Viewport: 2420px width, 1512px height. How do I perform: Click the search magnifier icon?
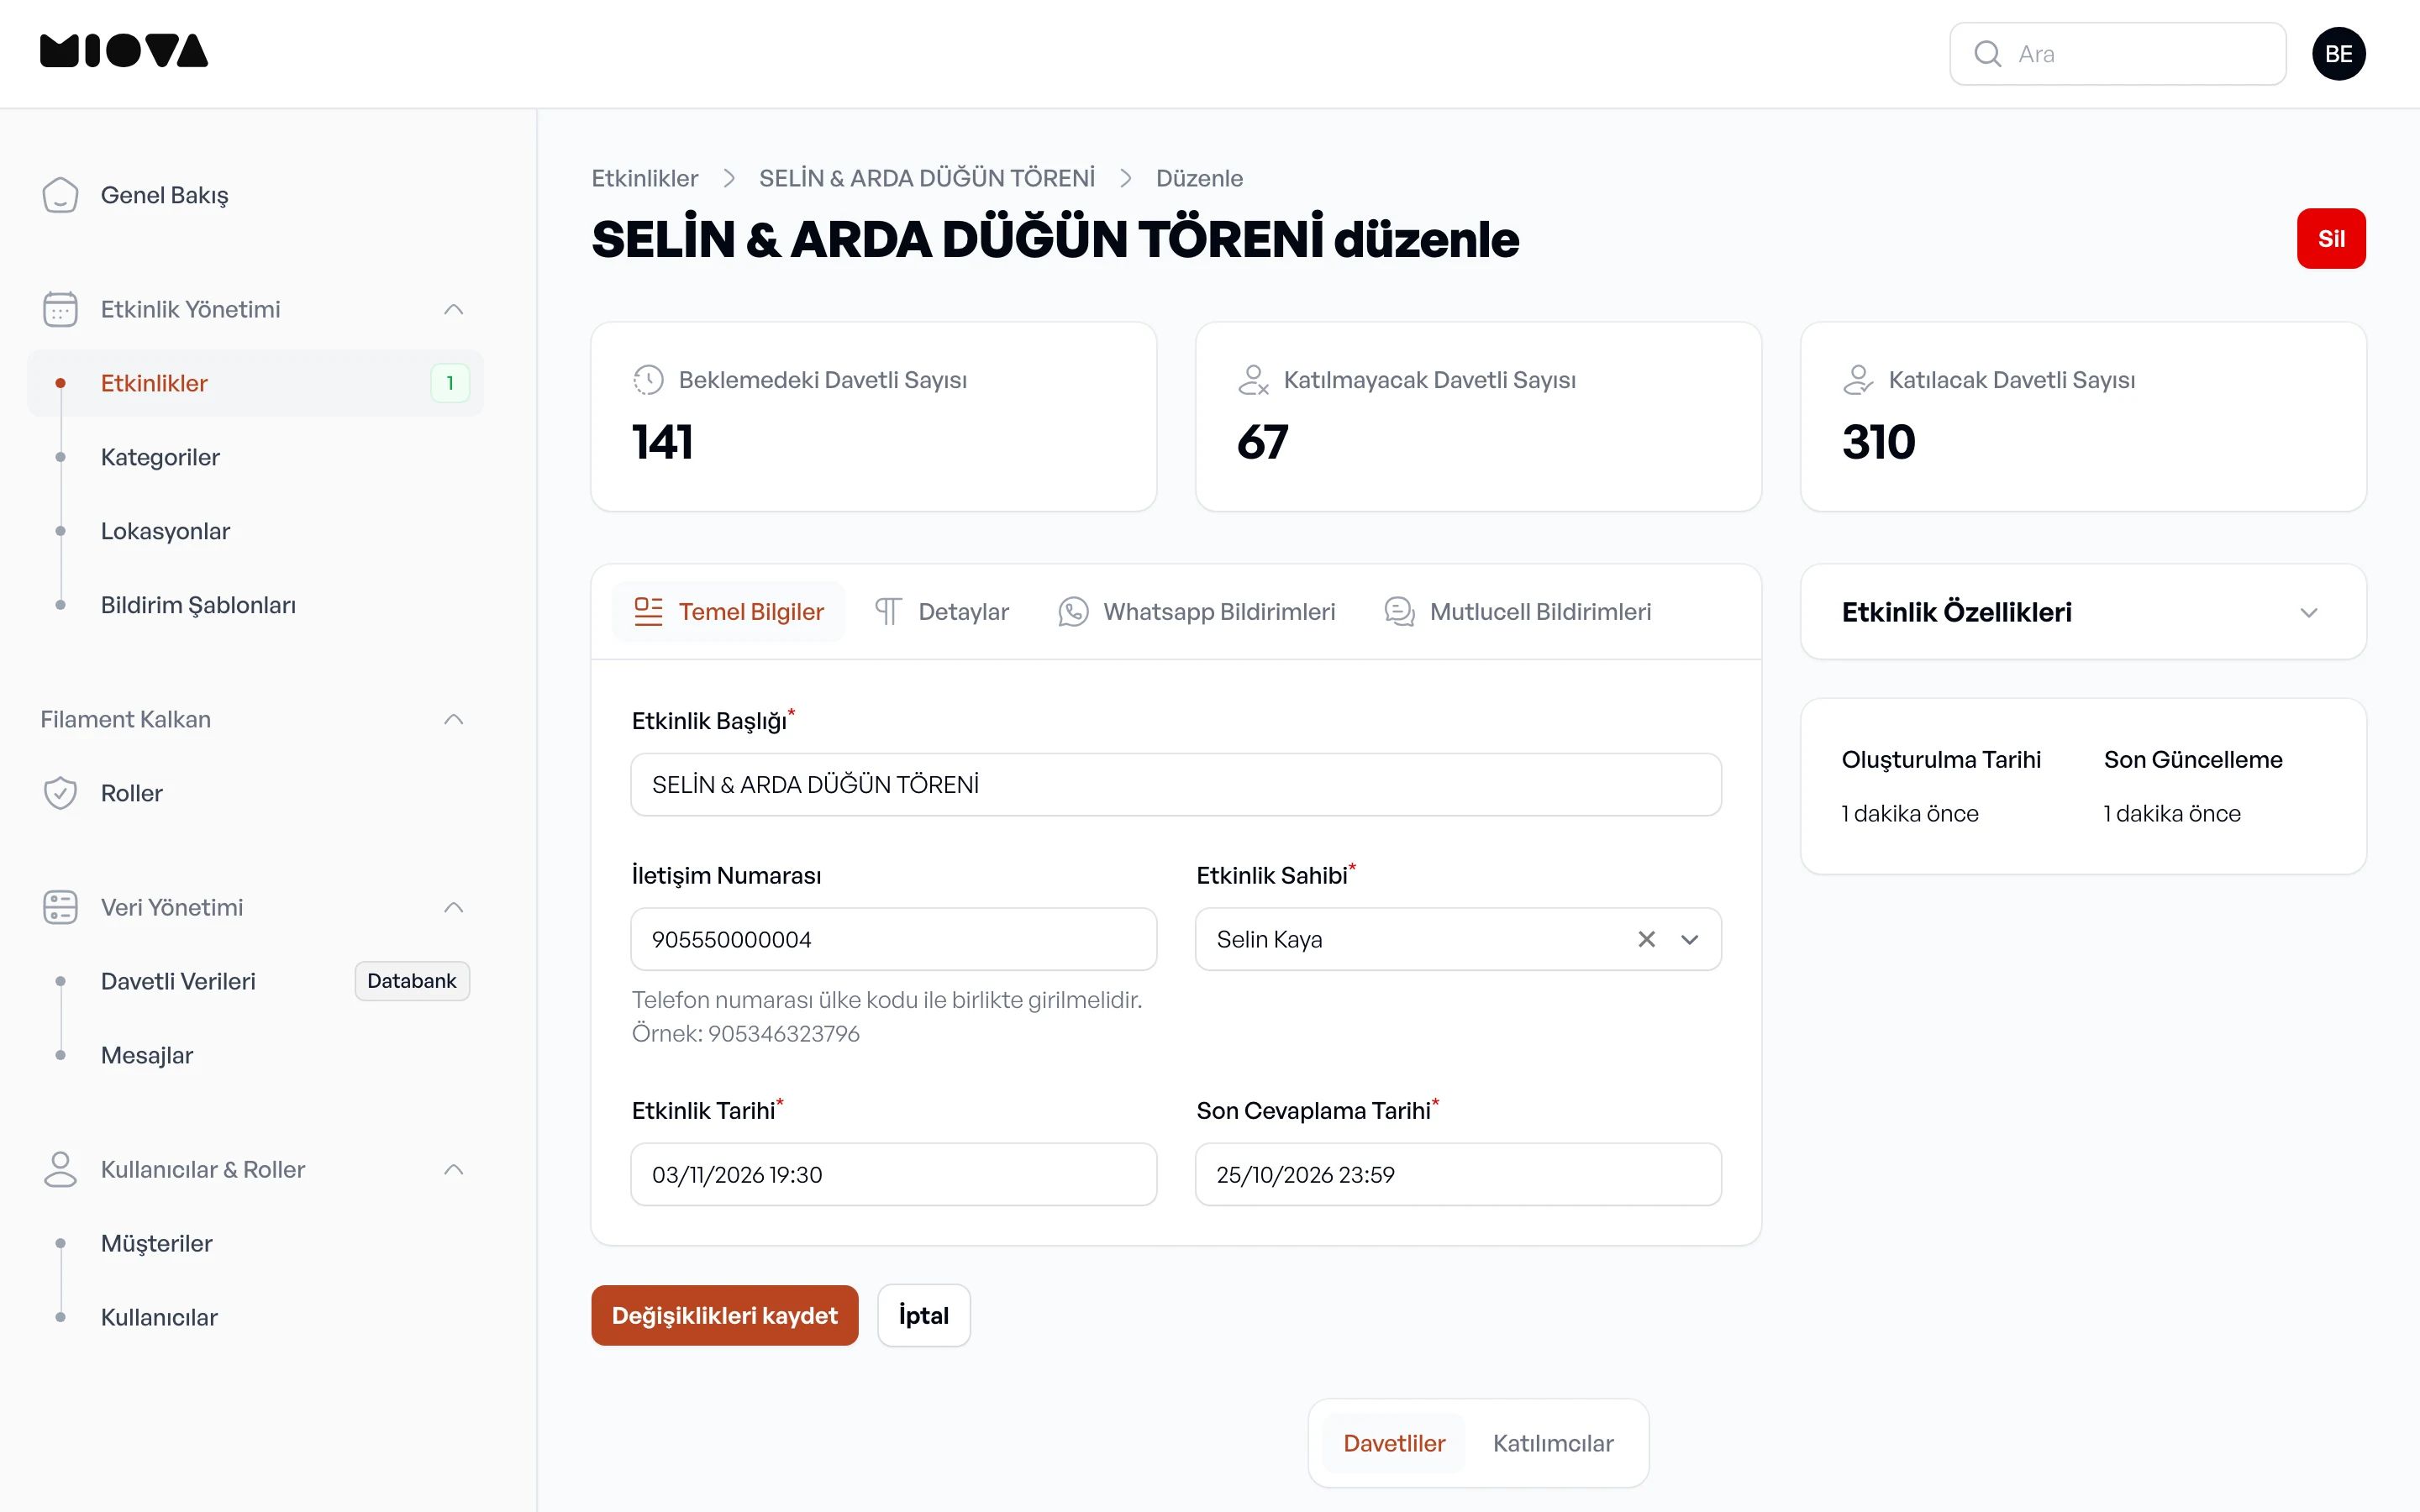point(1987,54)
